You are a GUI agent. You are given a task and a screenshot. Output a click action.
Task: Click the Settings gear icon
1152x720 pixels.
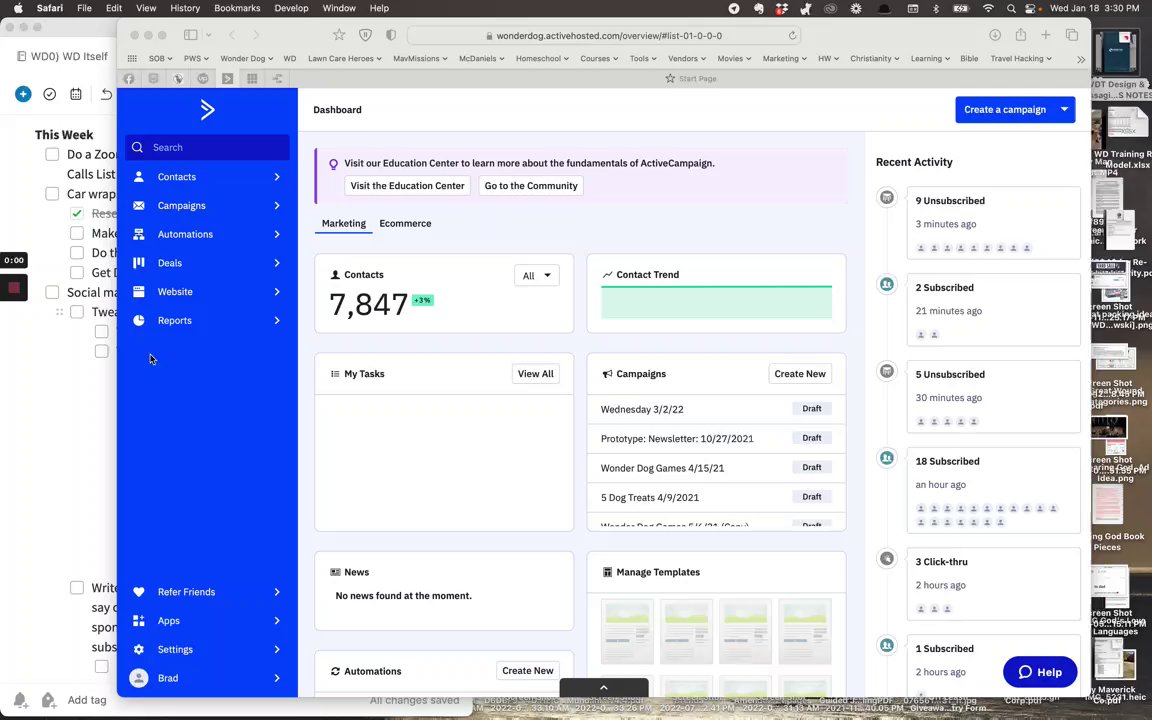coord(138,649)
